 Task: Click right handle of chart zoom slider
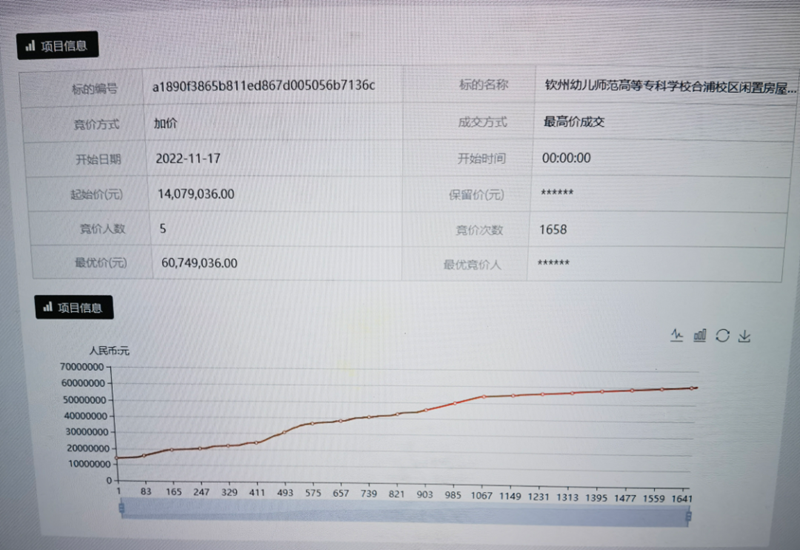pos(689,515)
